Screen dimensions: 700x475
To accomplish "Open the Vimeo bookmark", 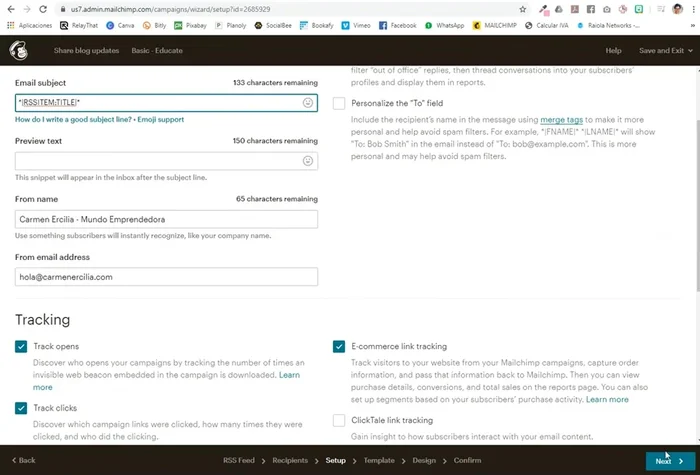I will coord(353,25).
